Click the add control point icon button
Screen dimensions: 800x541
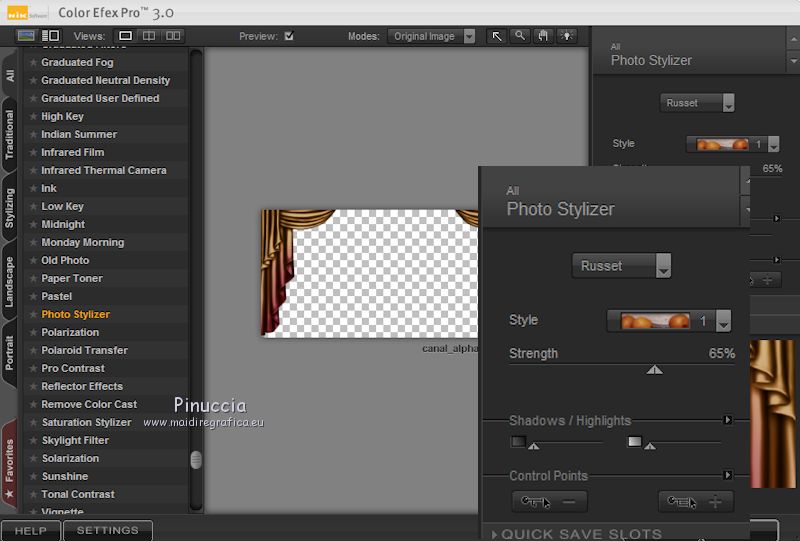pyautogui.click(x=696, y=502)
